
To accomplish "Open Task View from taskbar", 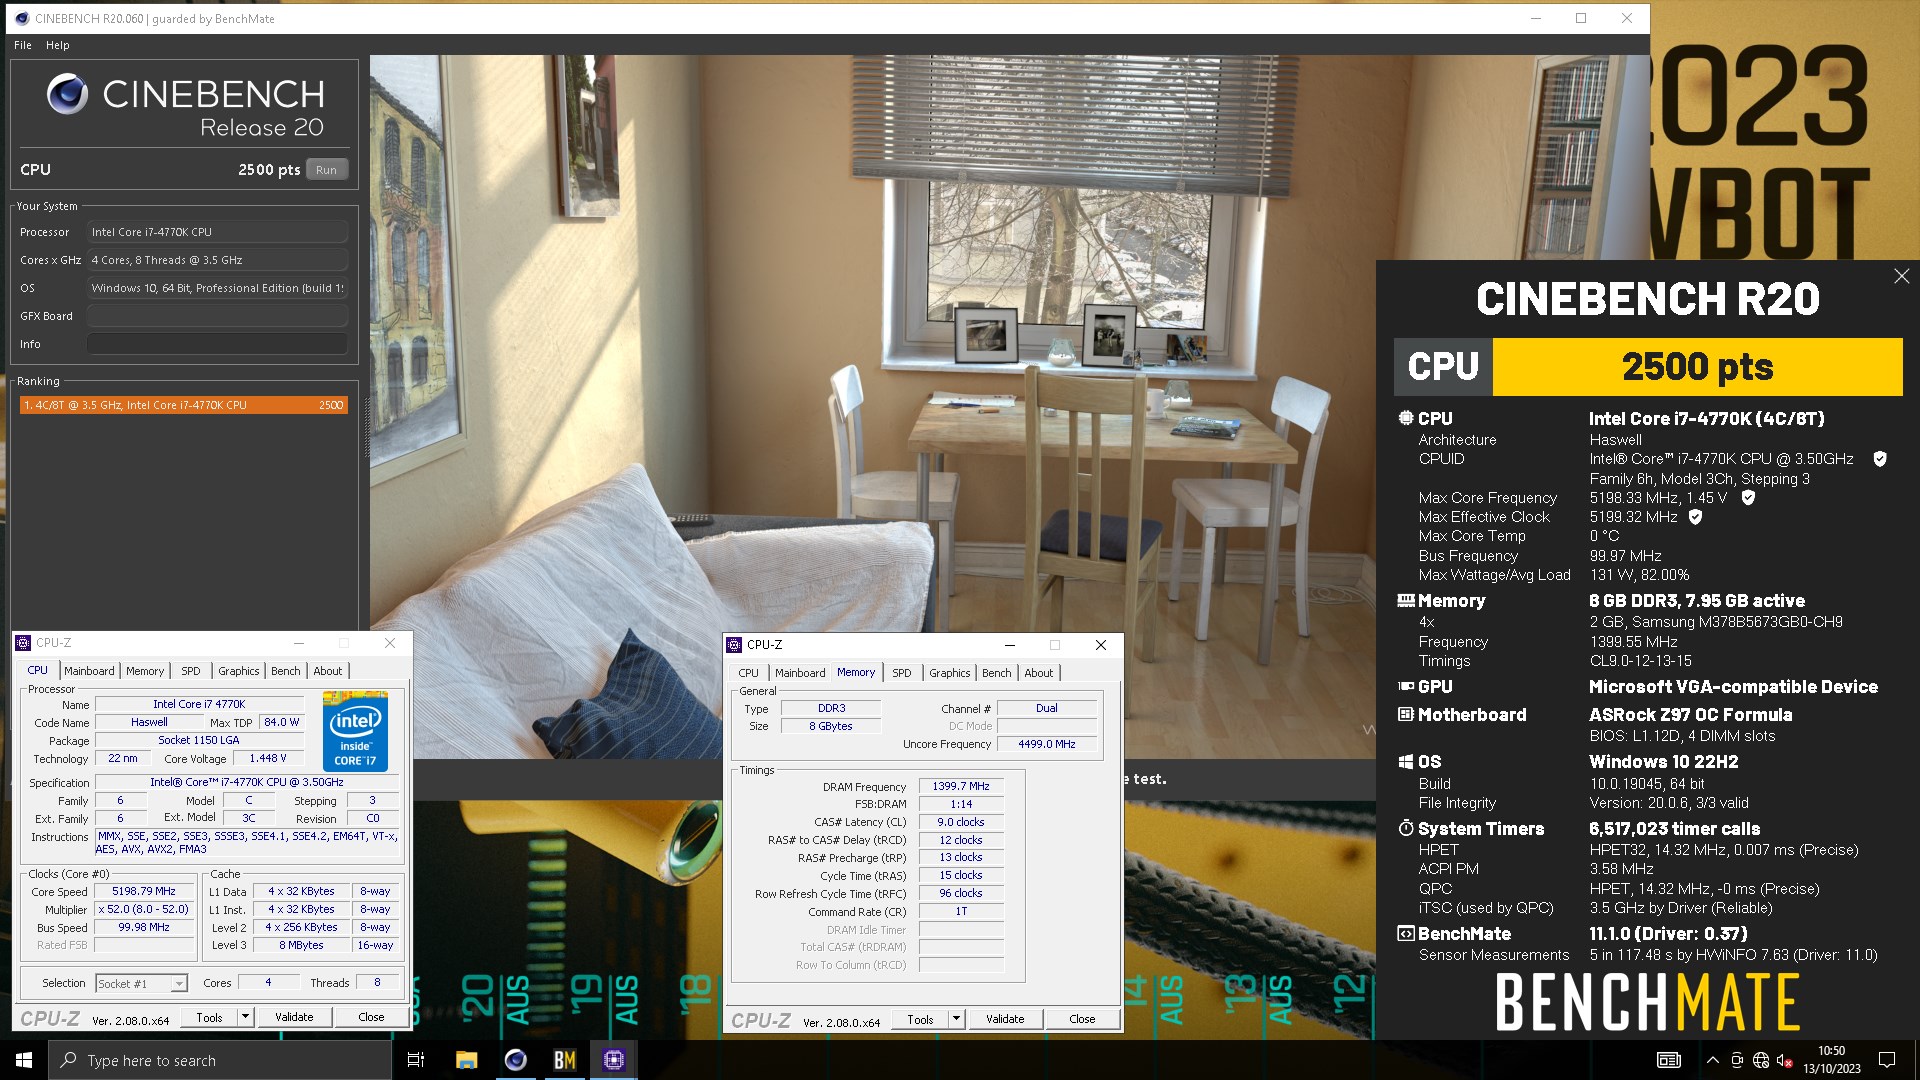I will point(416,1060).
